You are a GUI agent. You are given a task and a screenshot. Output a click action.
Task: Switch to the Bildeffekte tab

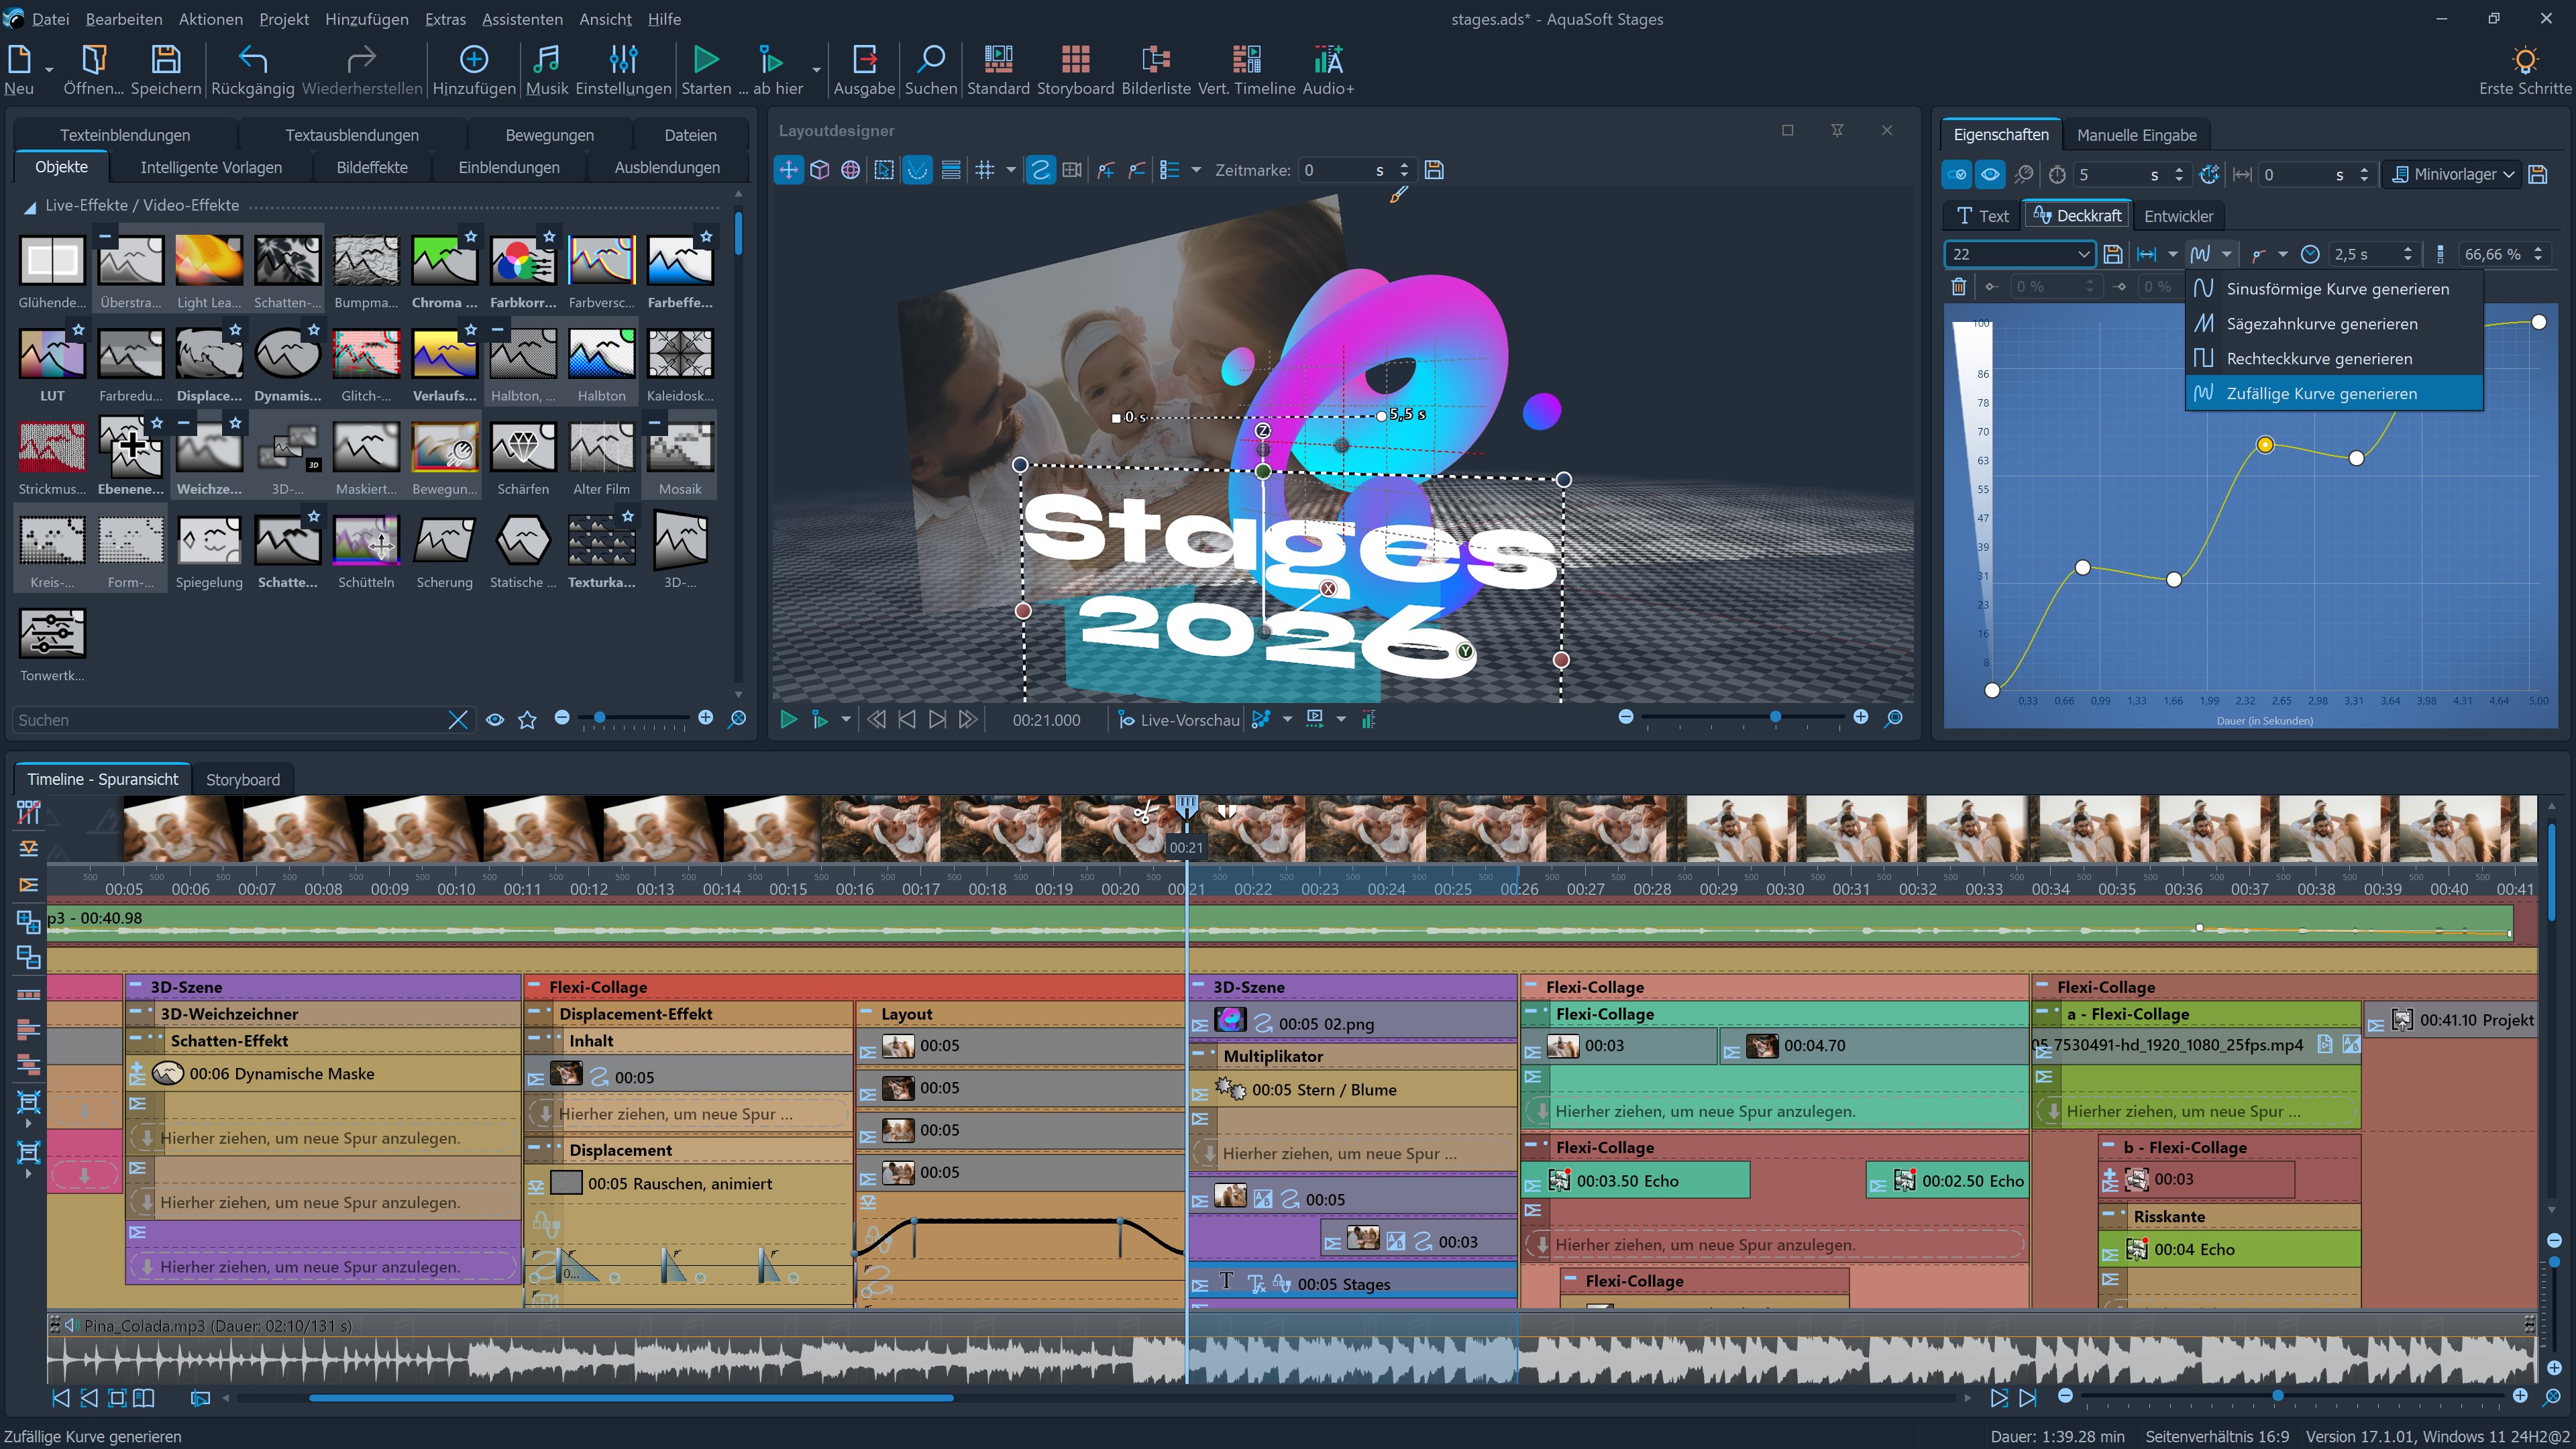coord(371,167)
